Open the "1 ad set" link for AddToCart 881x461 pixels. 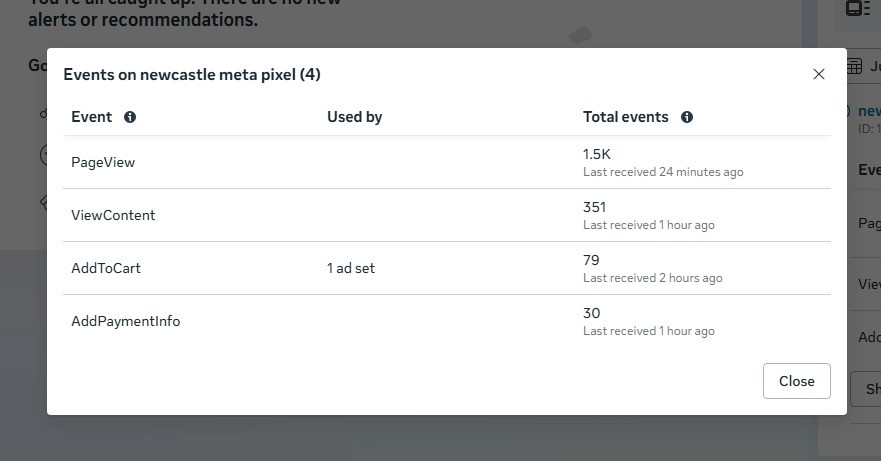pos(351,268)
